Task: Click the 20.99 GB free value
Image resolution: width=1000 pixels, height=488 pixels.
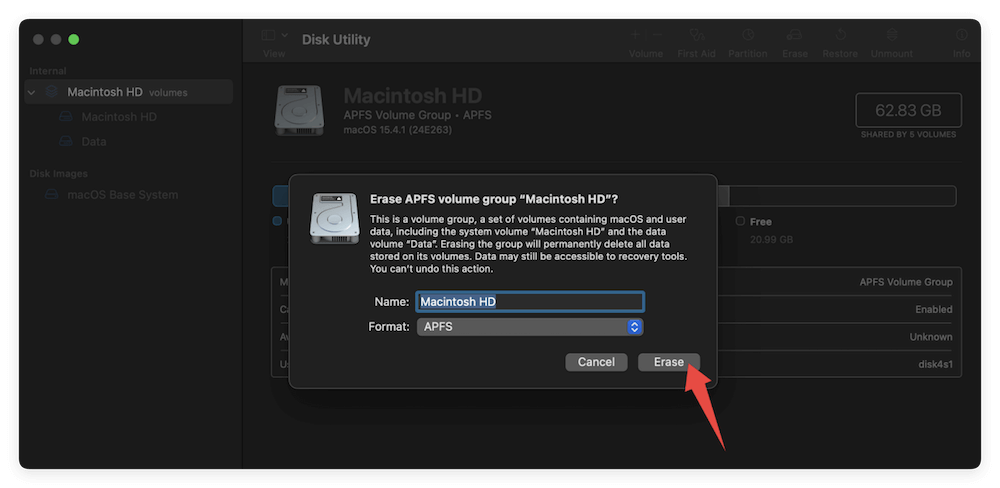Action: click(x=771, y=240)
